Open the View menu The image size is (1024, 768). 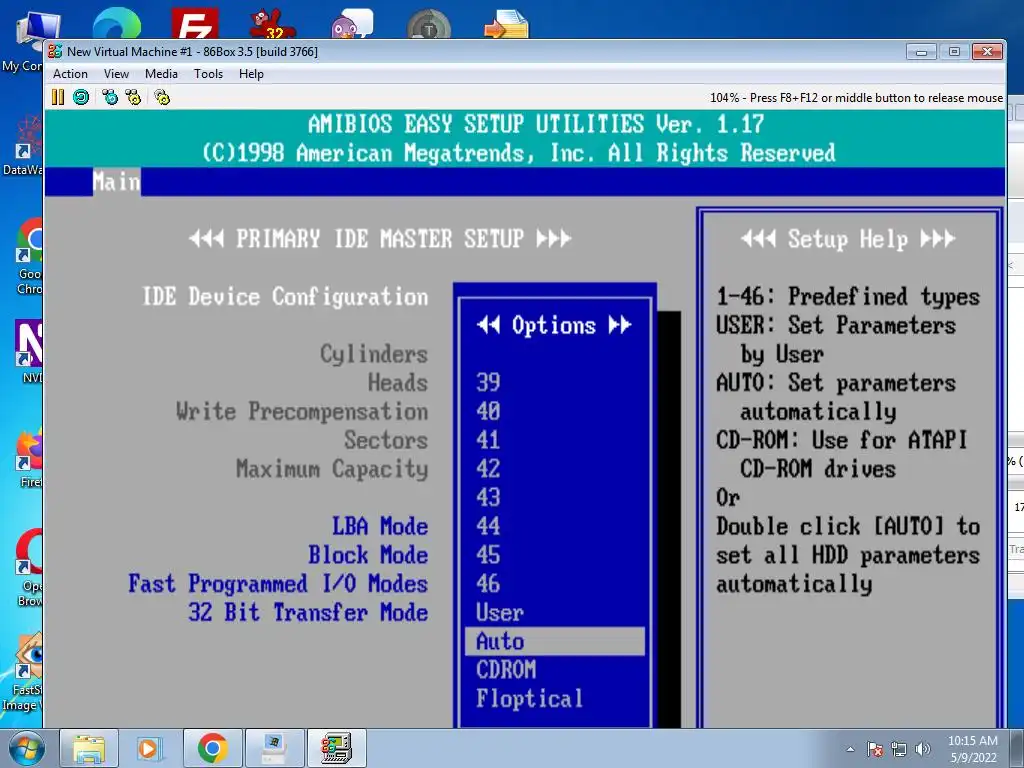click(x=116, y=74)
